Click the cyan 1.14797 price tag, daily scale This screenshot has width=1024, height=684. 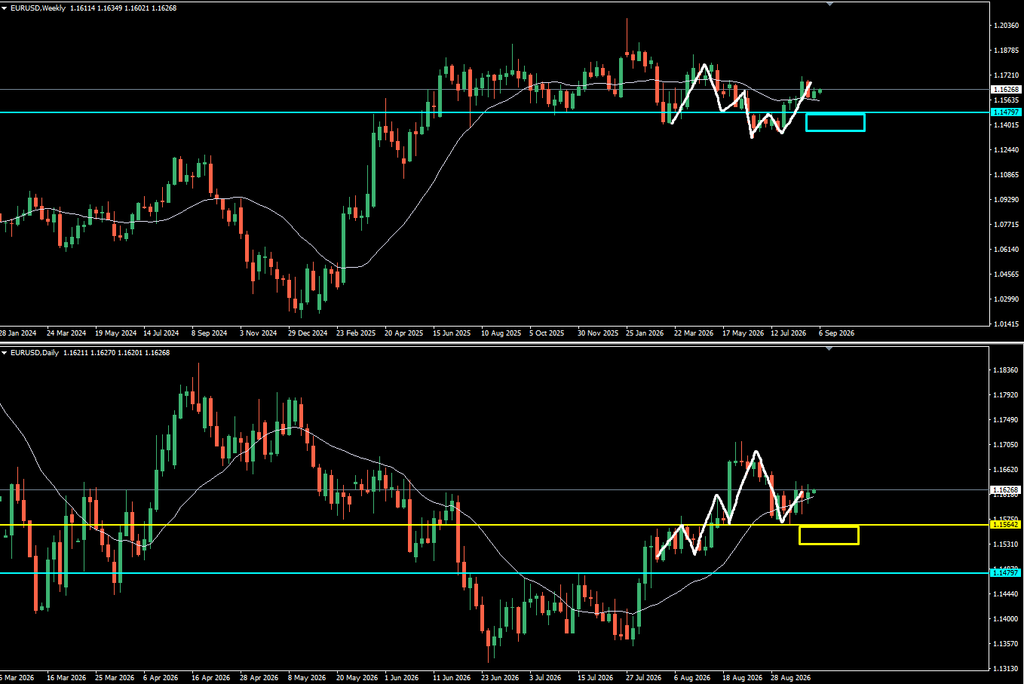click(1006, 573)
